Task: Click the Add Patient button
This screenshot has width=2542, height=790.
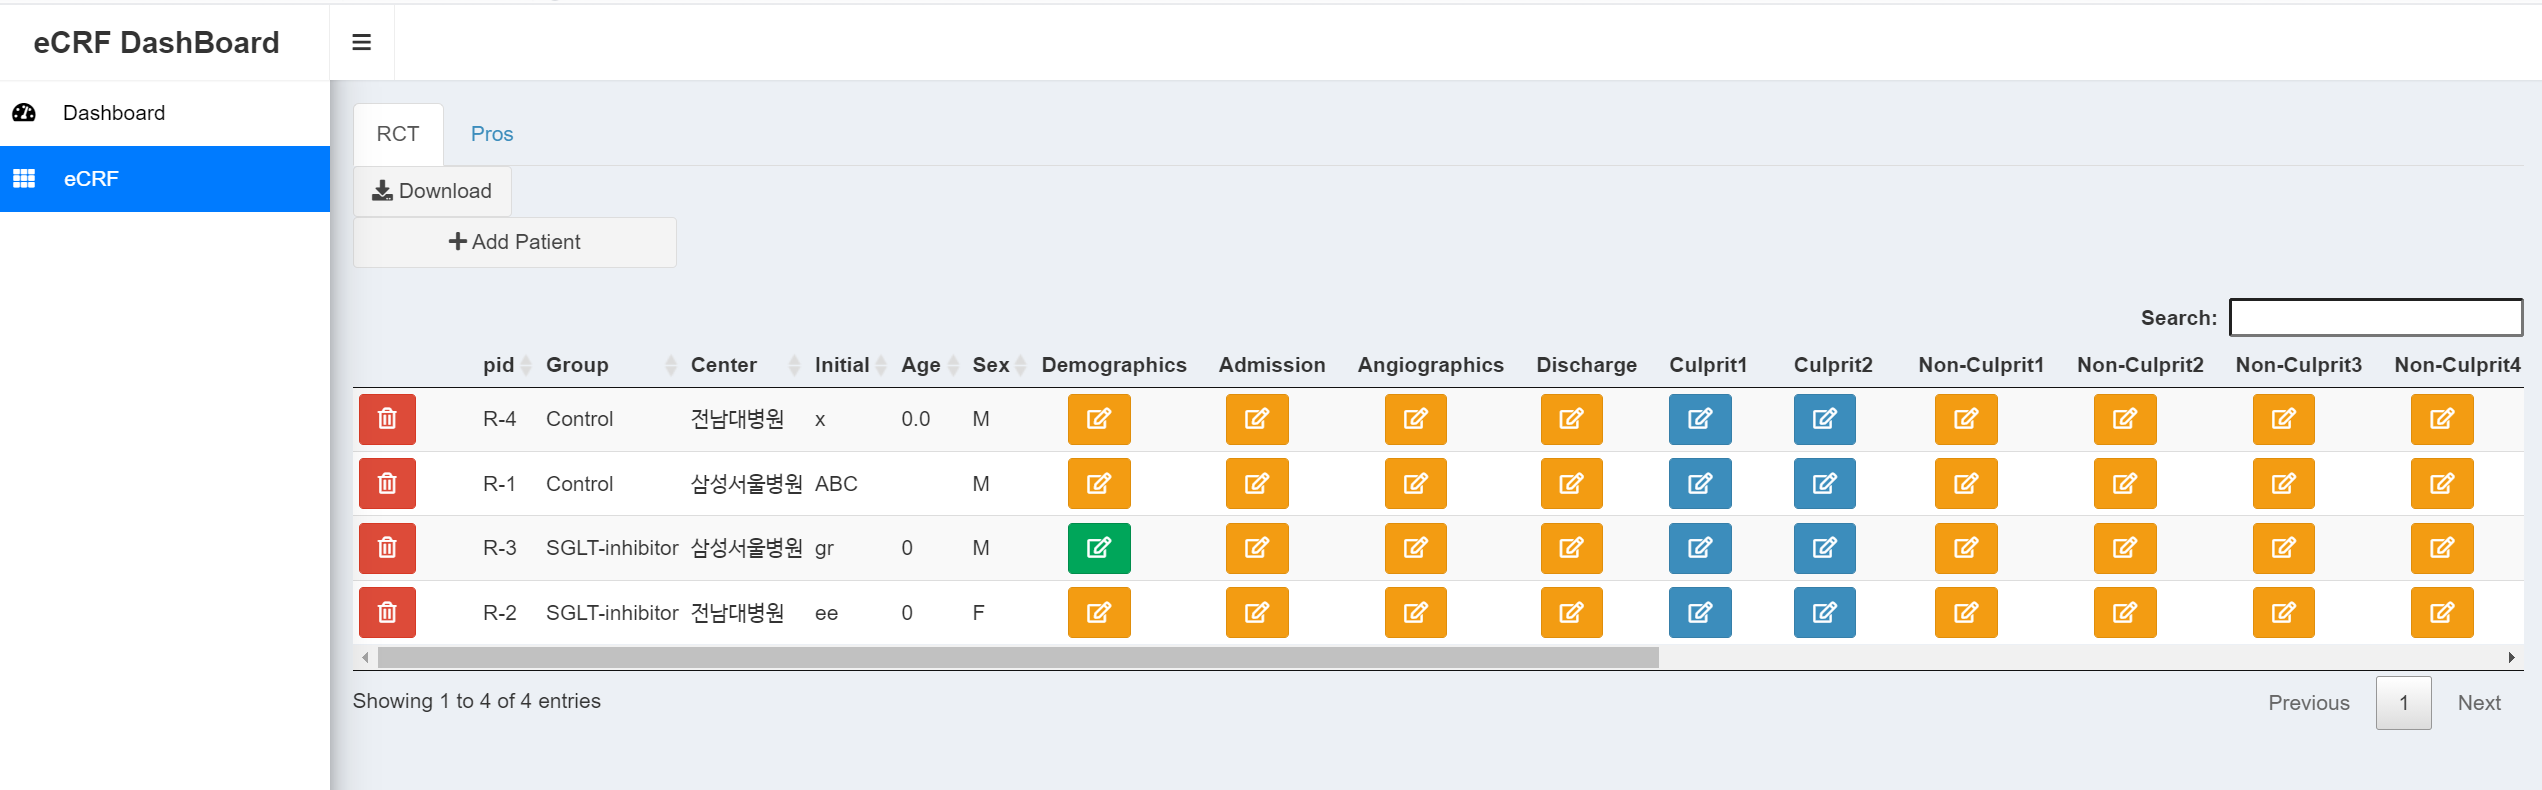Action: pos(514,242)
